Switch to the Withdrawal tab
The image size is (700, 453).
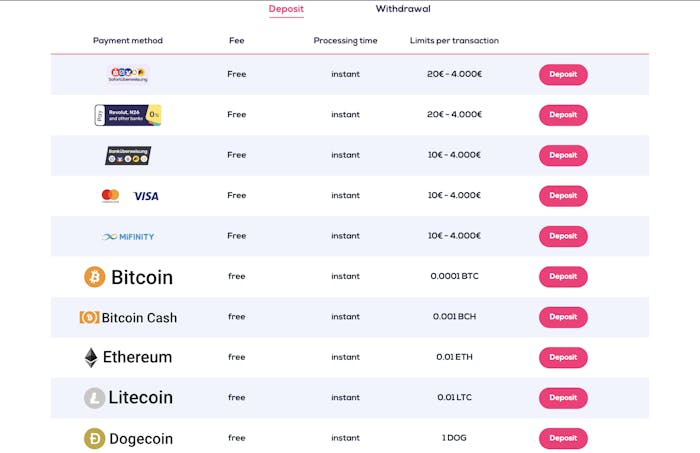pos(403,9)
